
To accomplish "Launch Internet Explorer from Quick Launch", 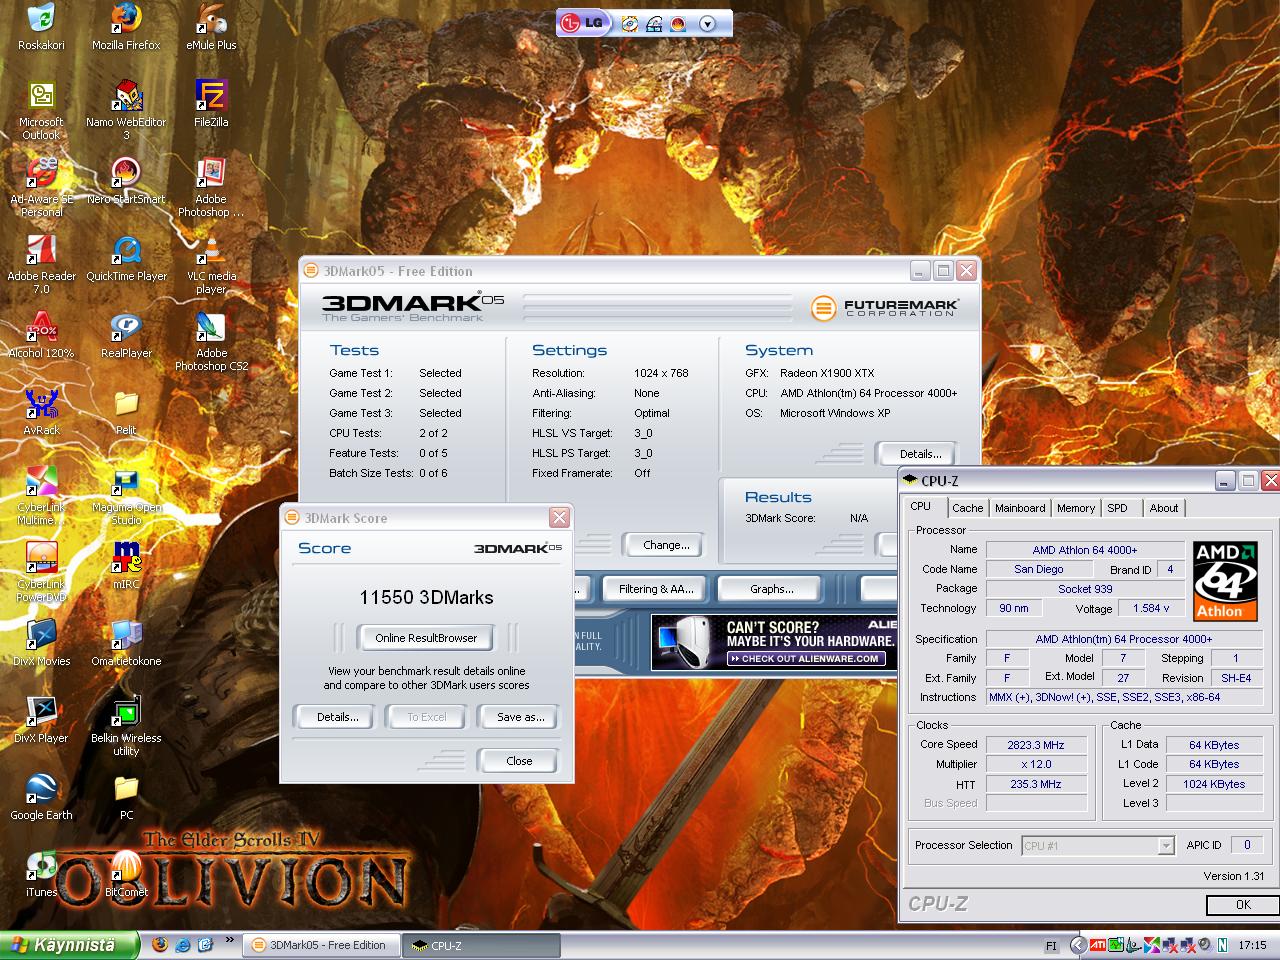I will tap(183, 944).
